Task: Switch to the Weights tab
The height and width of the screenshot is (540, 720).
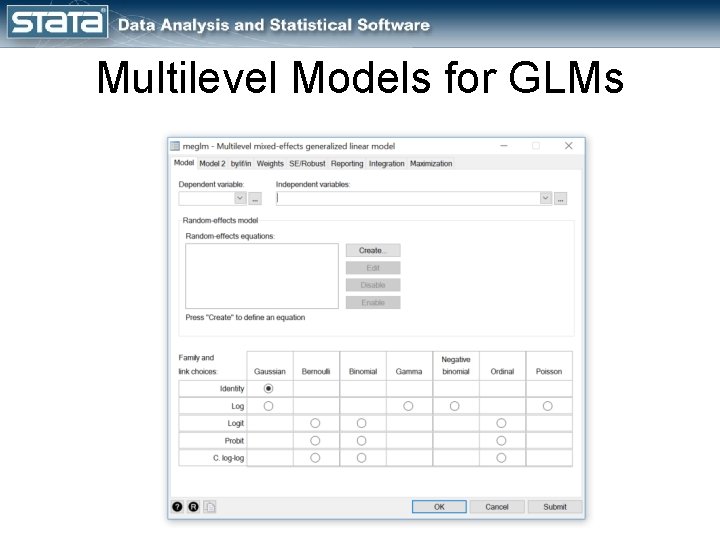Action: pyautogui.click(x=270, y=163)
